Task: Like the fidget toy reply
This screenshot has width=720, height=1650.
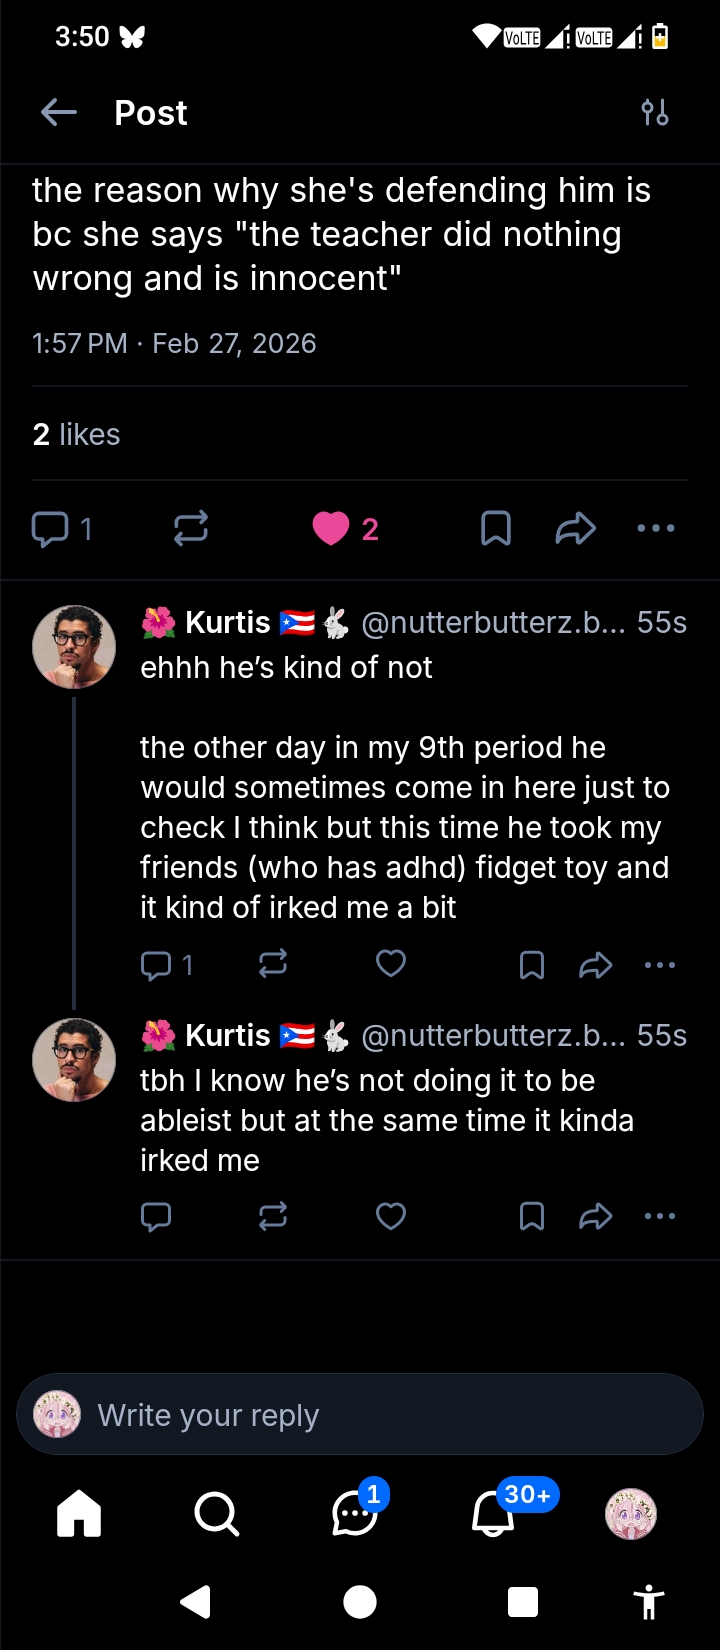Action: pyautogui.click(x=391, y=964)
